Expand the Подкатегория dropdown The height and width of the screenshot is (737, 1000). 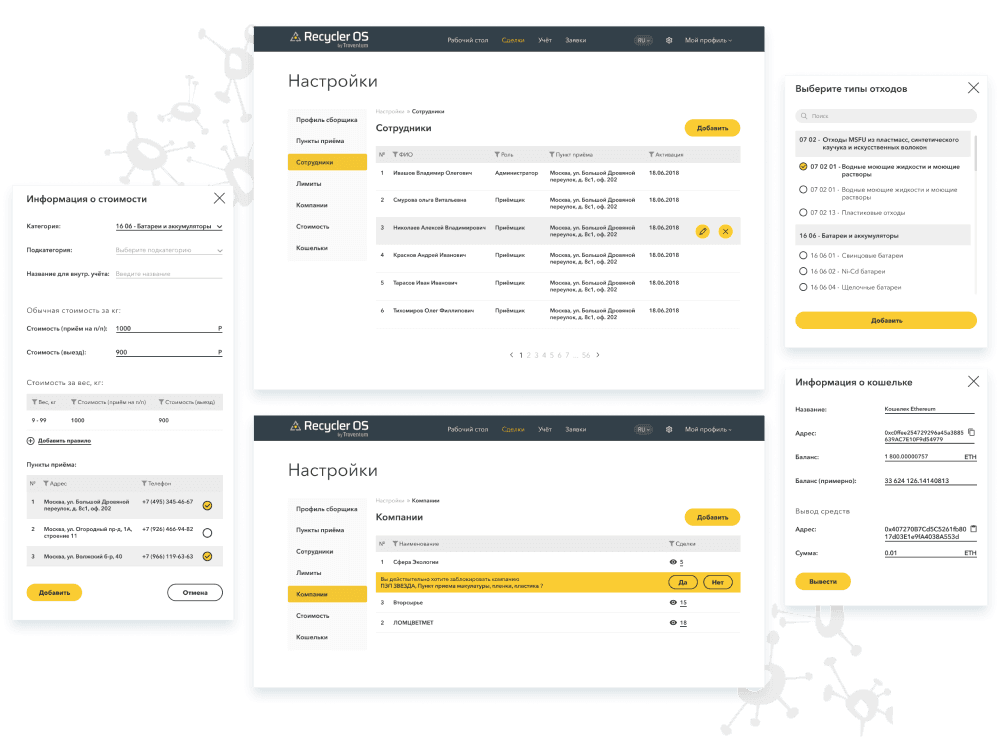click(168, 250)
